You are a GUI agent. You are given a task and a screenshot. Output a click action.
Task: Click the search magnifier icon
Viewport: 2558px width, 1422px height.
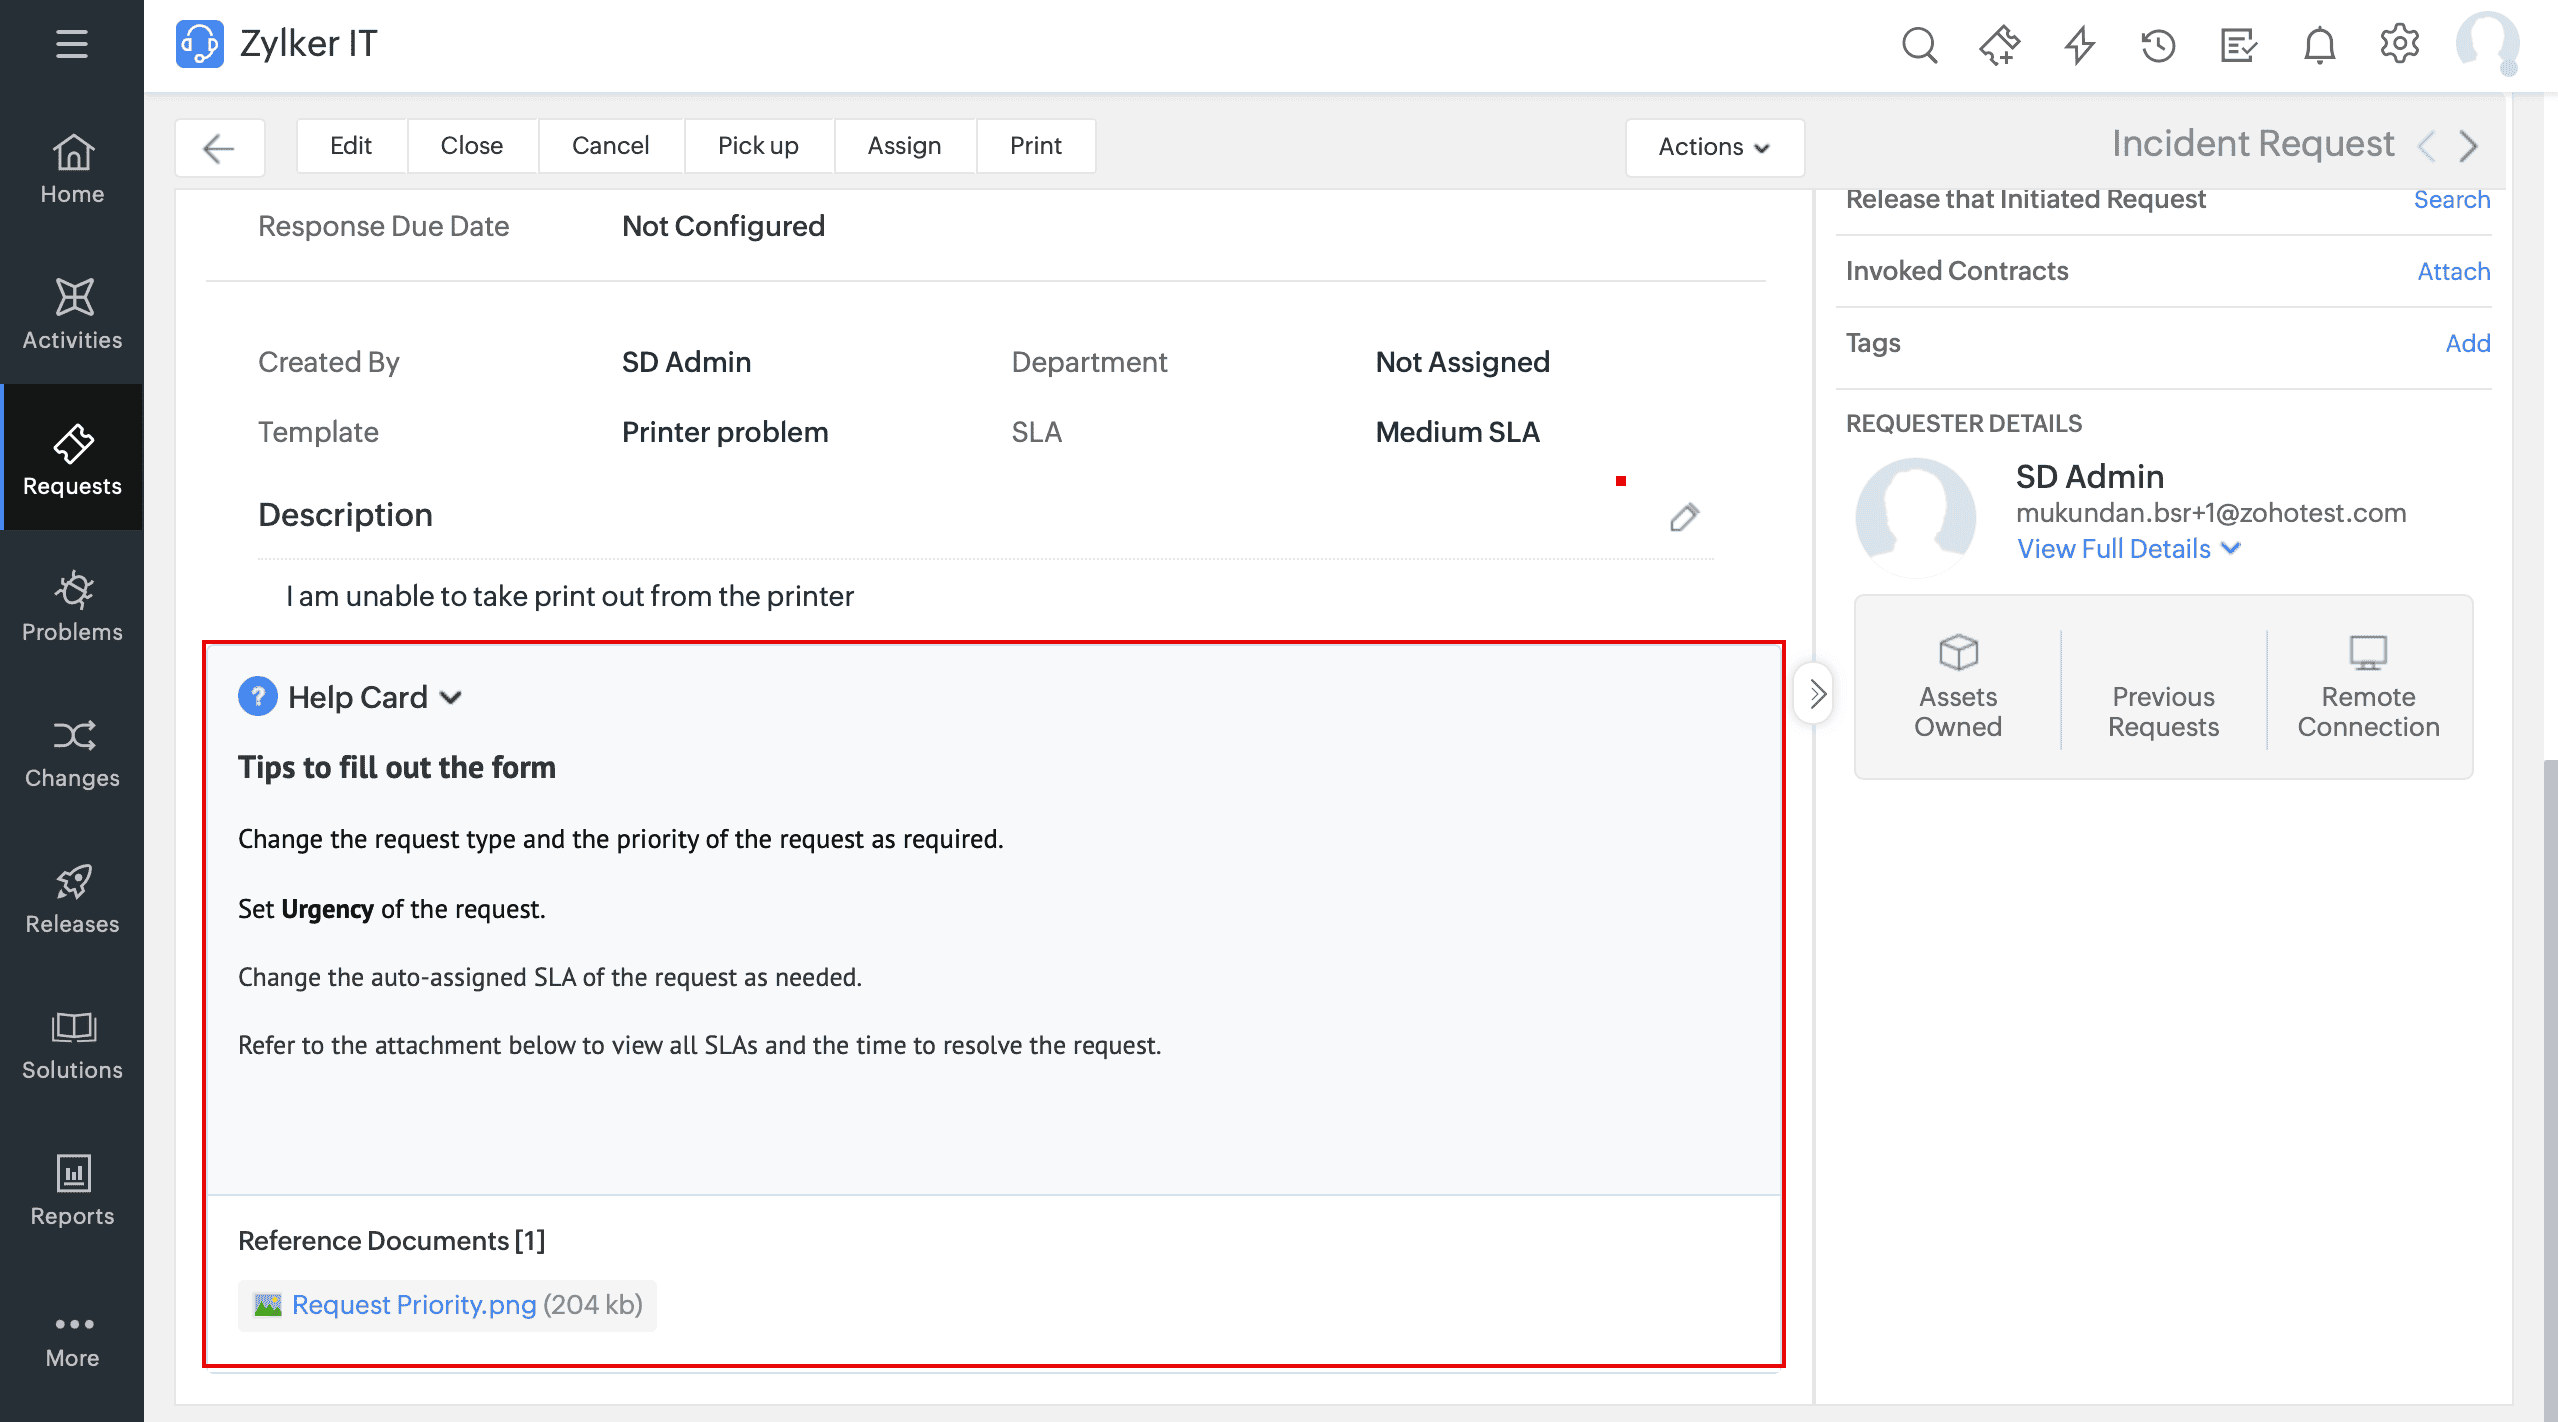[1918, 45]
